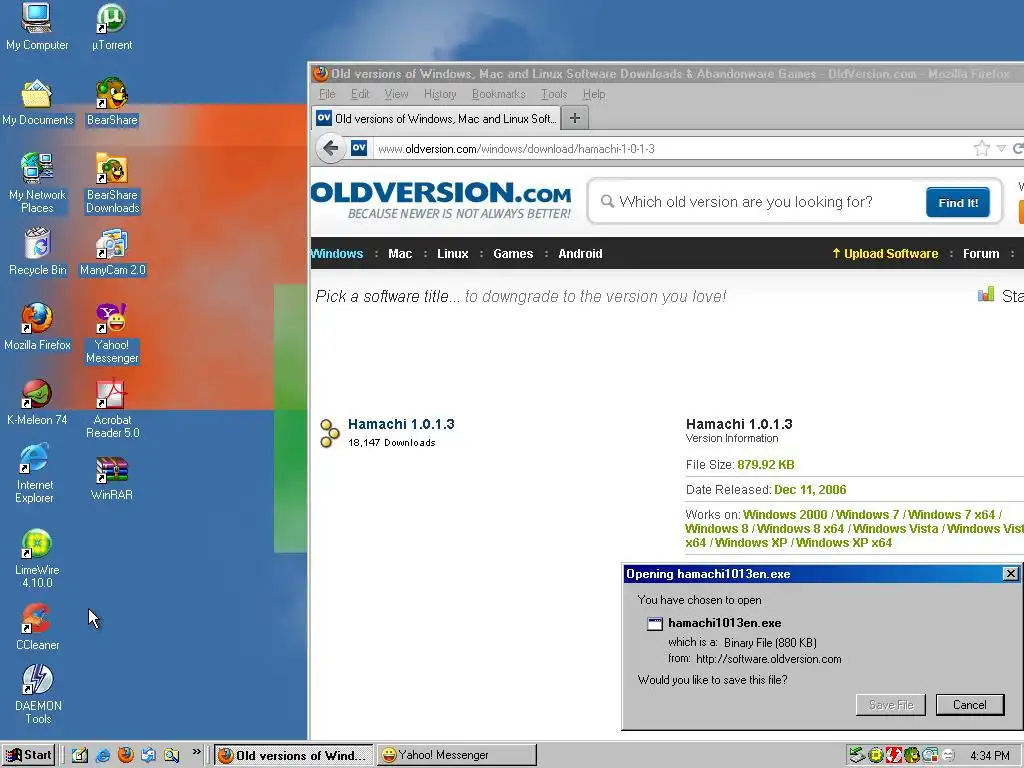Open the bookmarks dropdown arrow beside the star
The width and height of the screenshot is (1024, 768).
[x=1000, y=149]
